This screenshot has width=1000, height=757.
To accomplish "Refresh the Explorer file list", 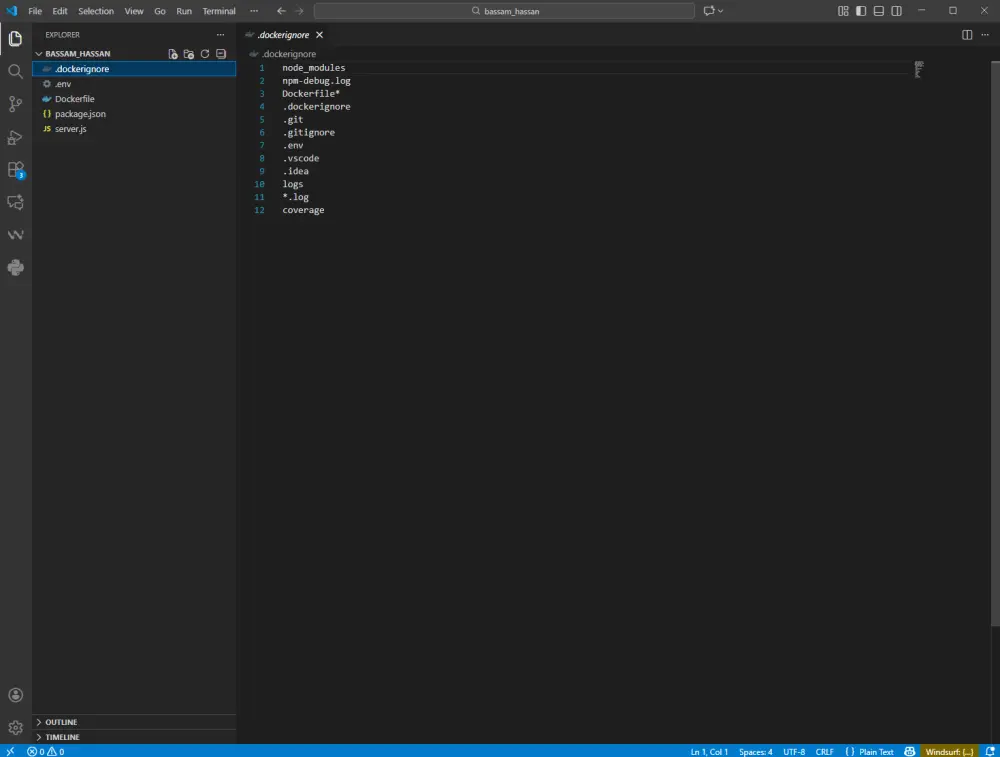I will pos(205,54).
